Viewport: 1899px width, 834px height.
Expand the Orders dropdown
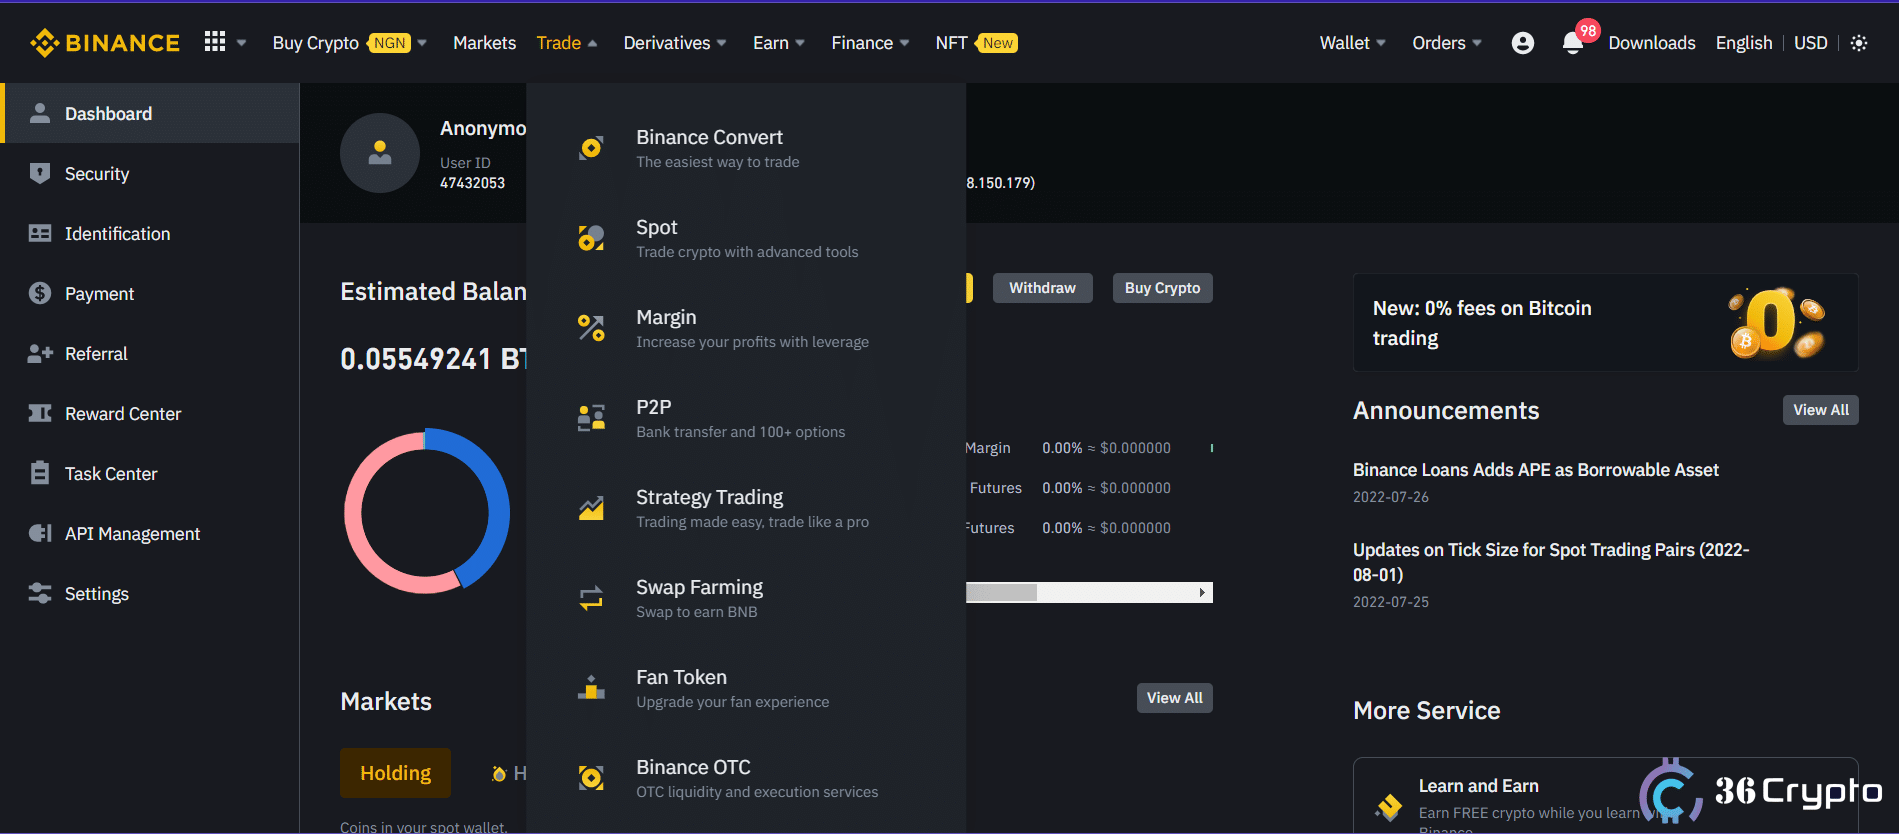[1446, 43]
